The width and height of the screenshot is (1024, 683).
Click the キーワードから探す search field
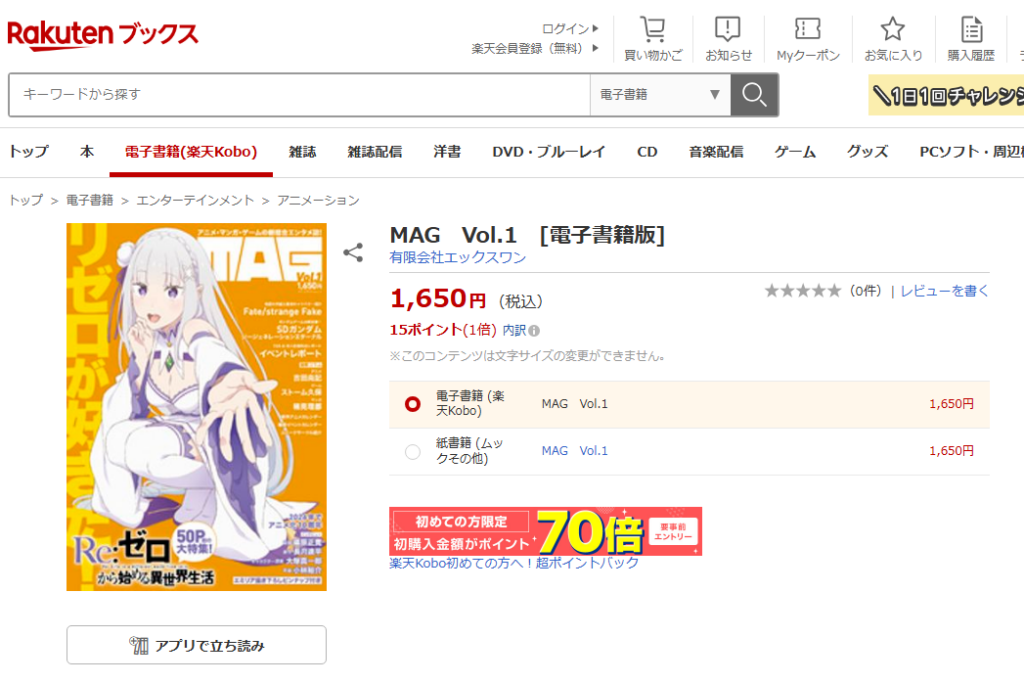[300, 95]
